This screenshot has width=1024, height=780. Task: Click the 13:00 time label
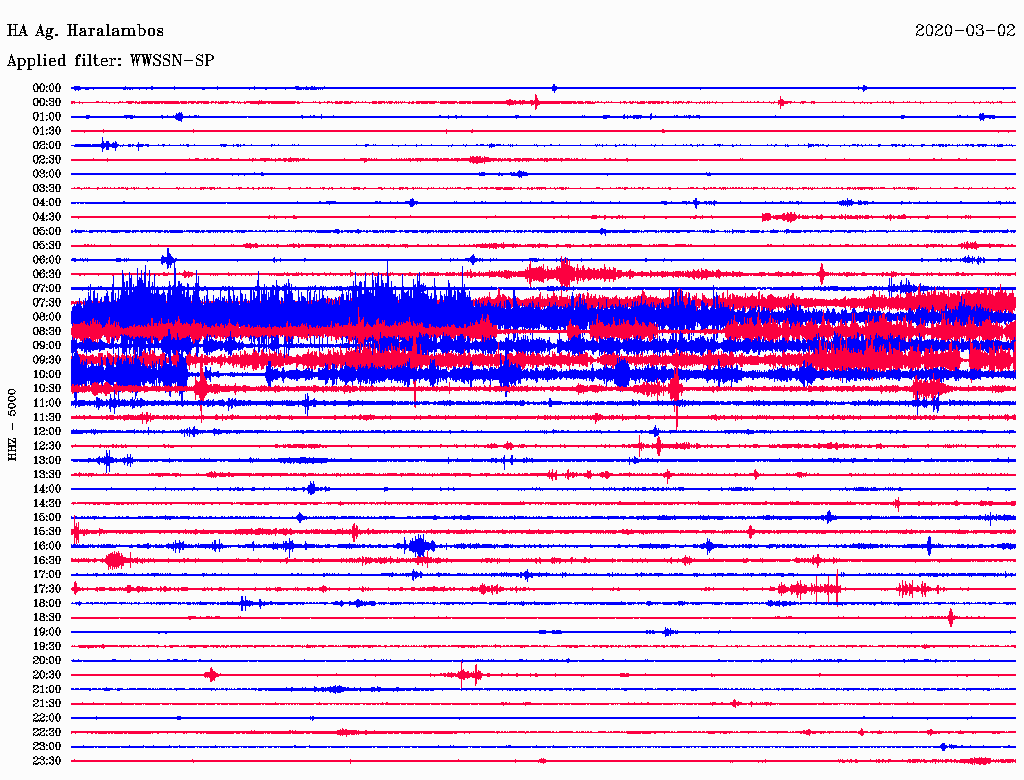(47, 461)
